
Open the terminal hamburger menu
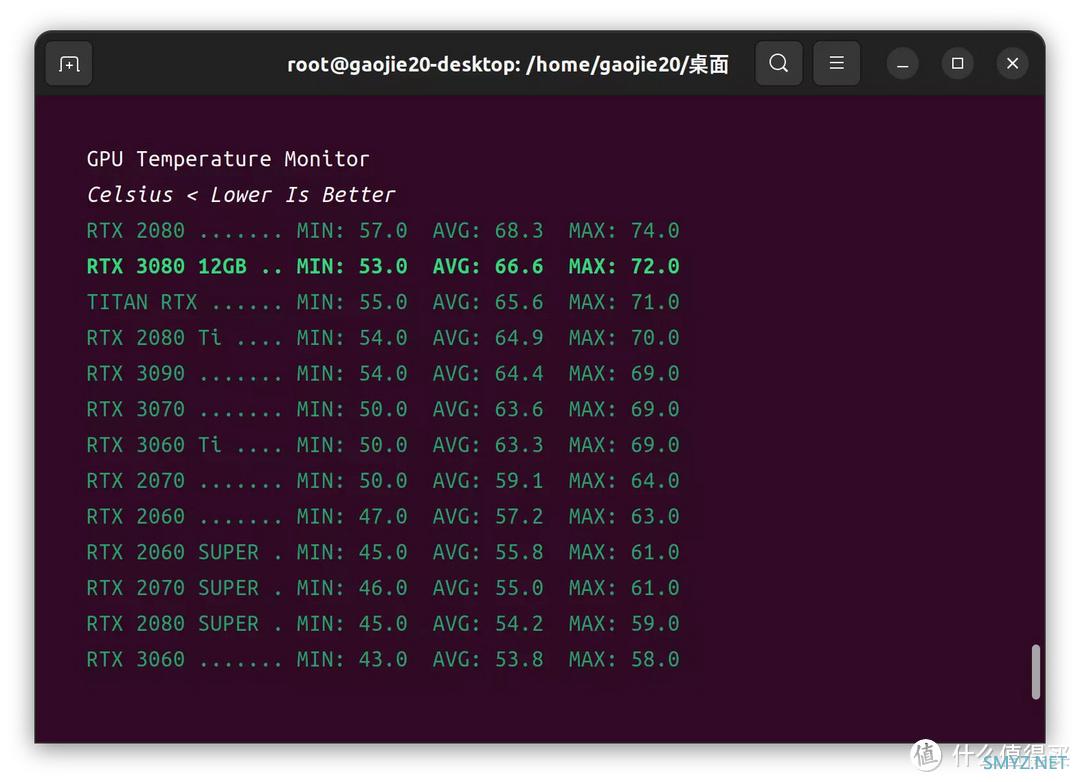point(836,63)
